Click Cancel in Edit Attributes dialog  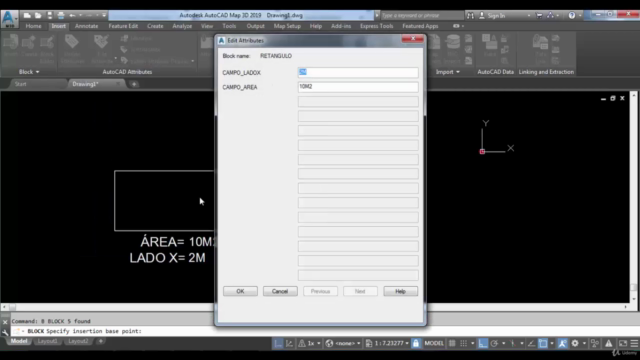[x=280, y=291]
